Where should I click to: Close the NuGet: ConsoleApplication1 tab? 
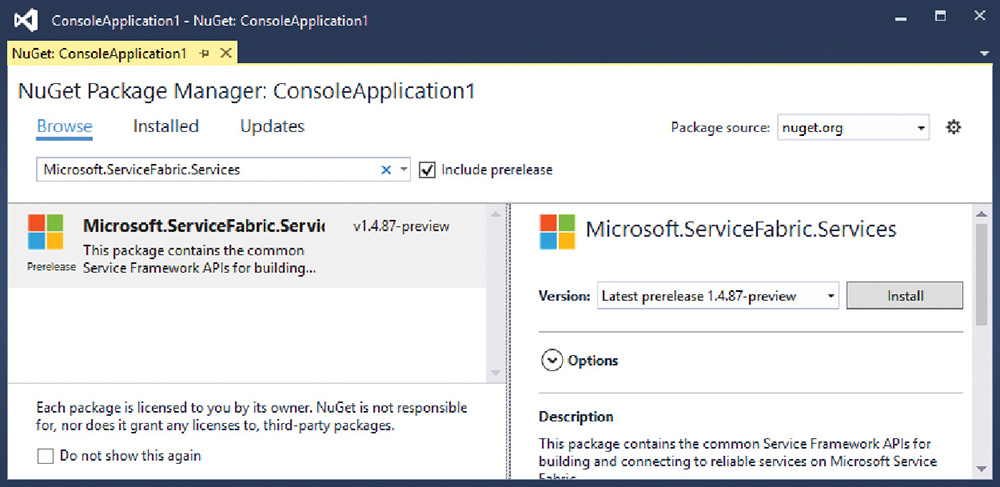pos(224,54)
